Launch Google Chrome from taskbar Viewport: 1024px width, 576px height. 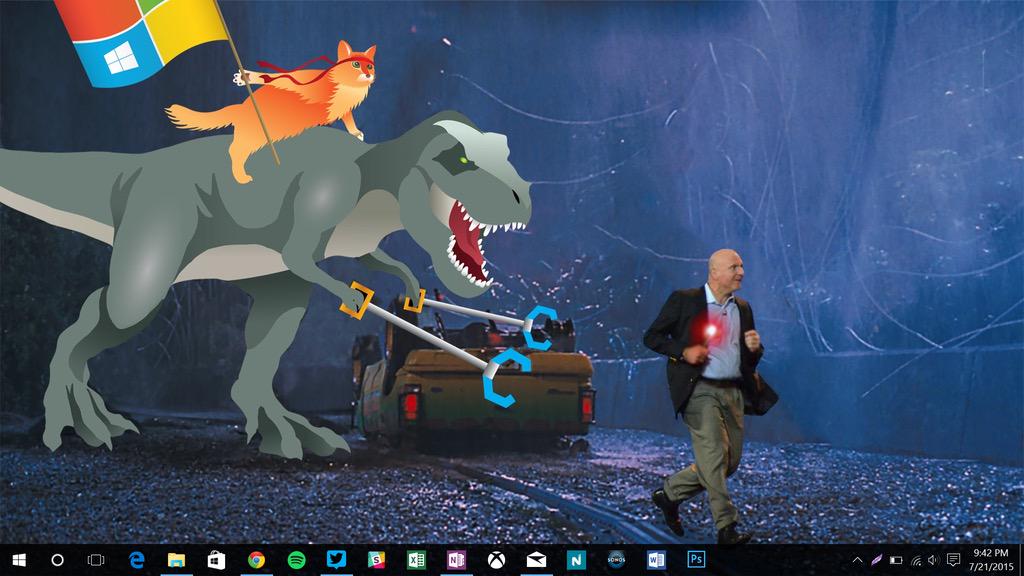(x=256, y=560)
